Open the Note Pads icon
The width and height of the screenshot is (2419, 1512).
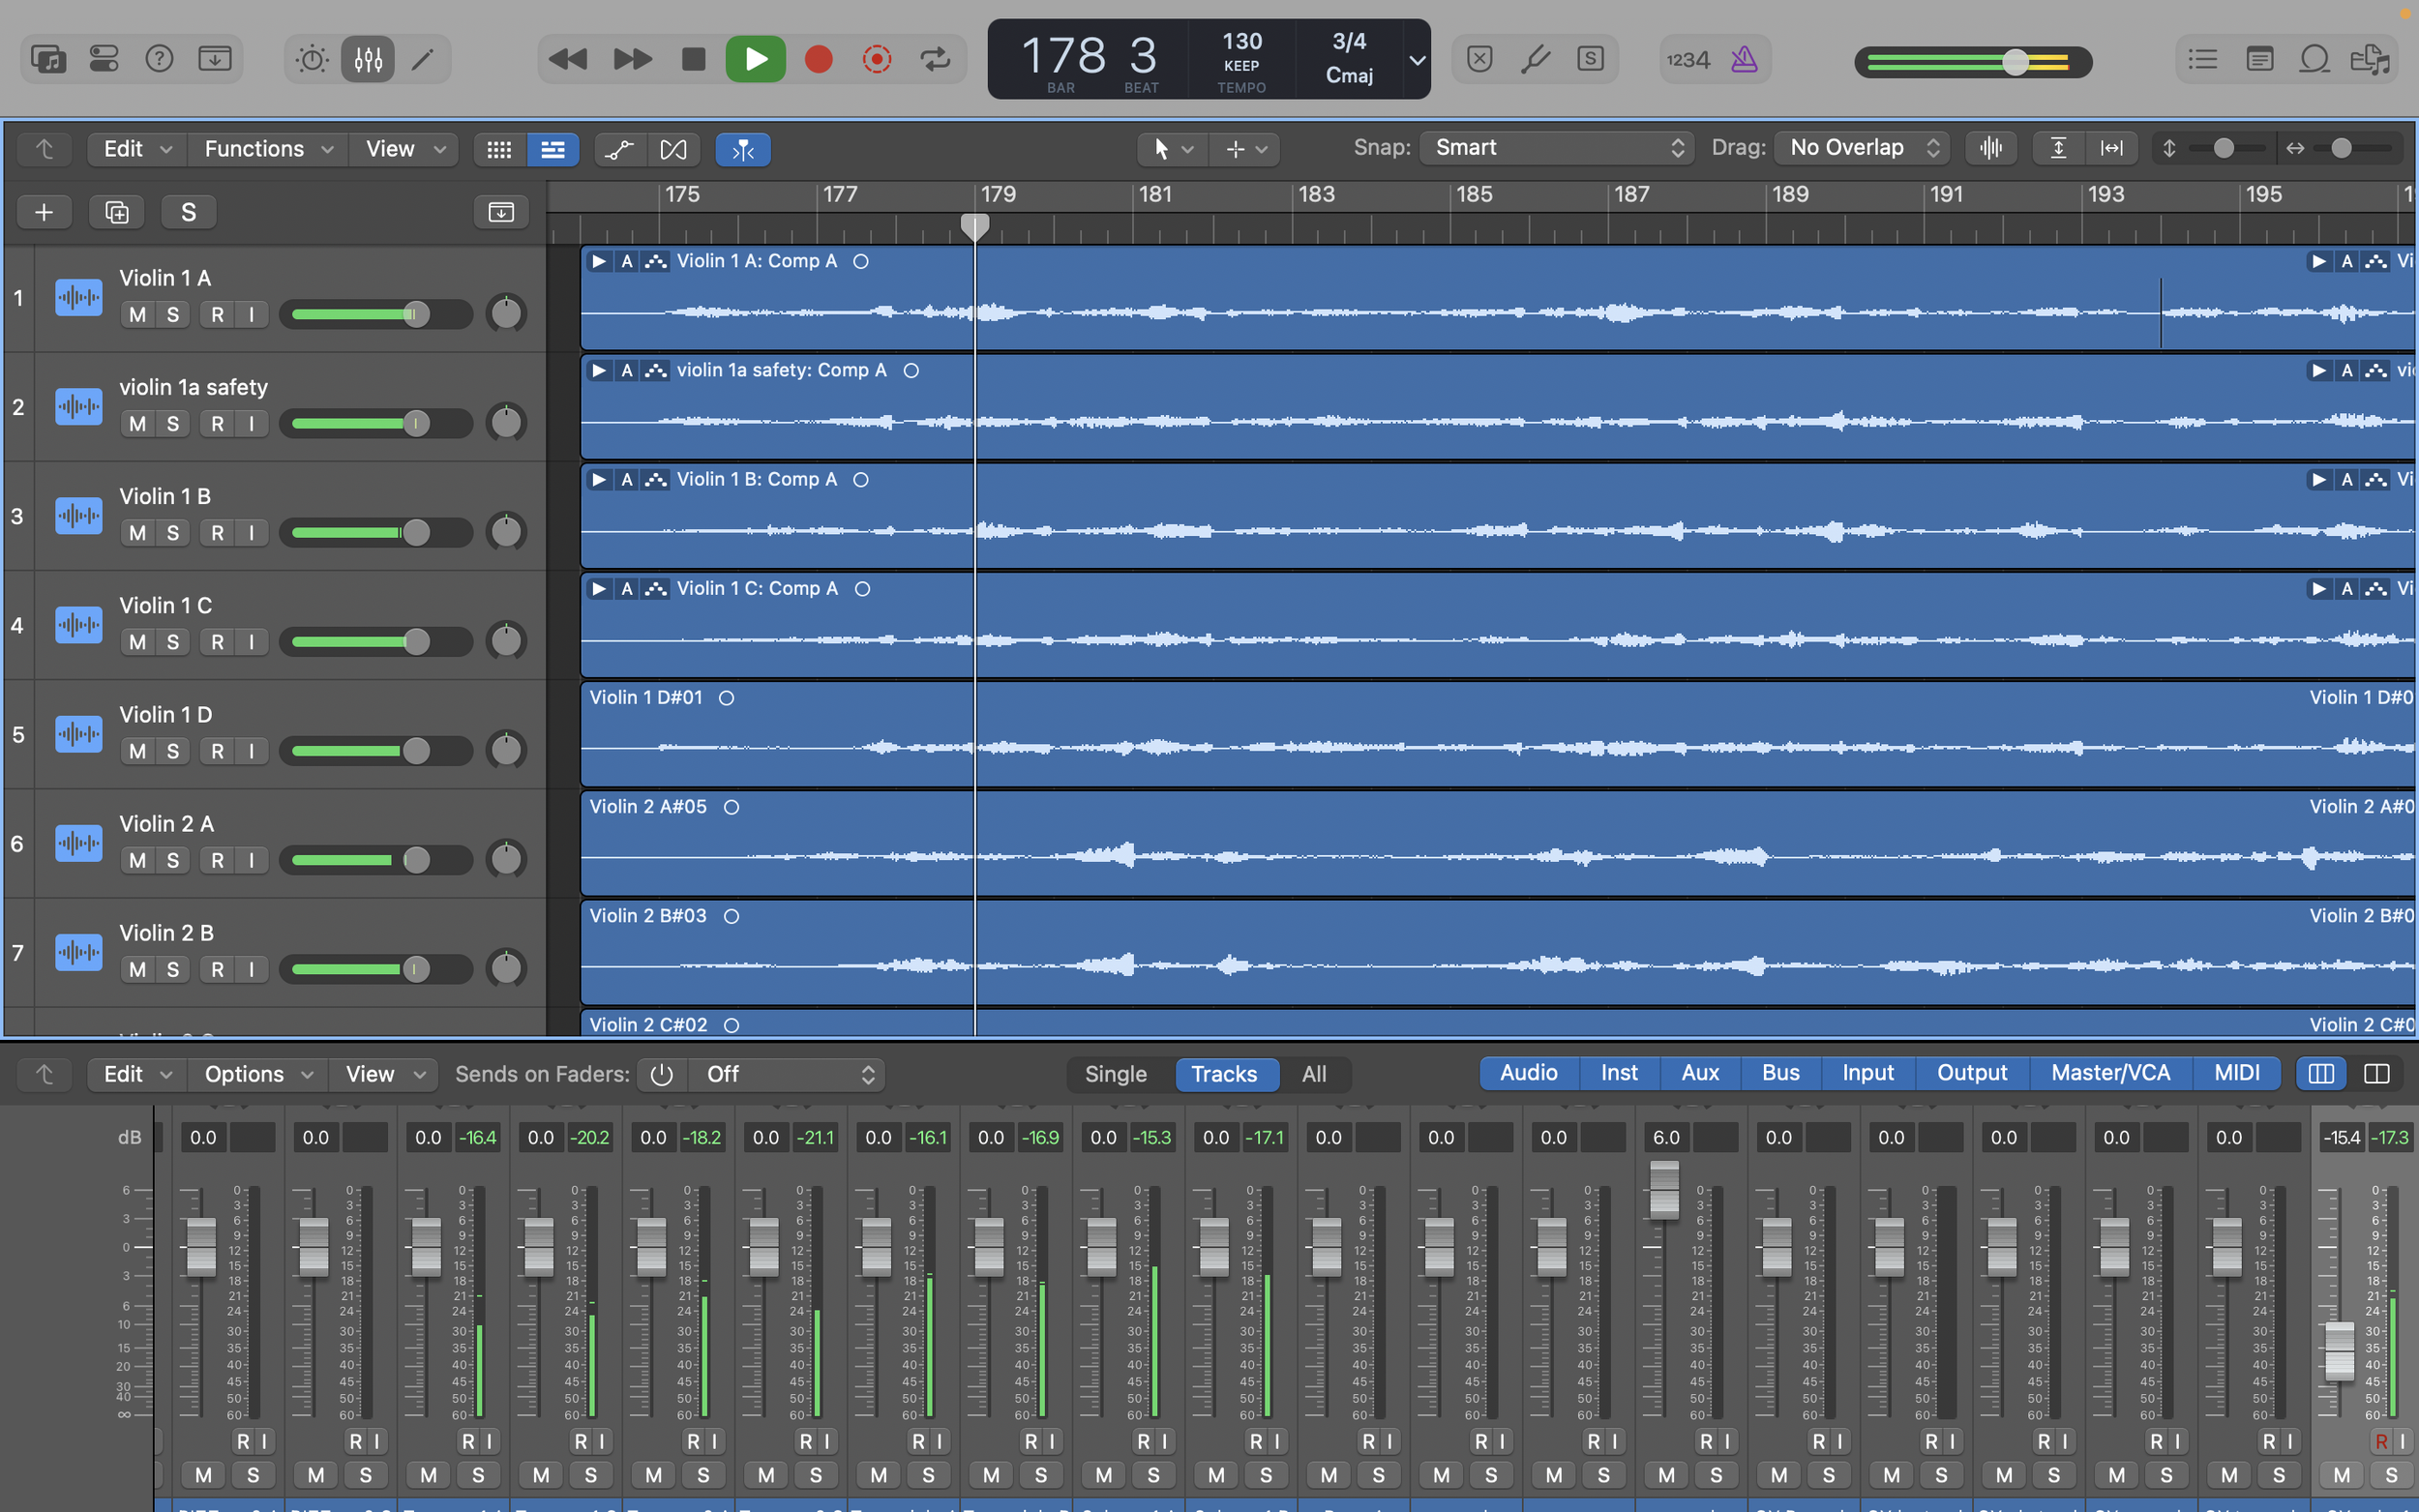(x=2259, y=59)
